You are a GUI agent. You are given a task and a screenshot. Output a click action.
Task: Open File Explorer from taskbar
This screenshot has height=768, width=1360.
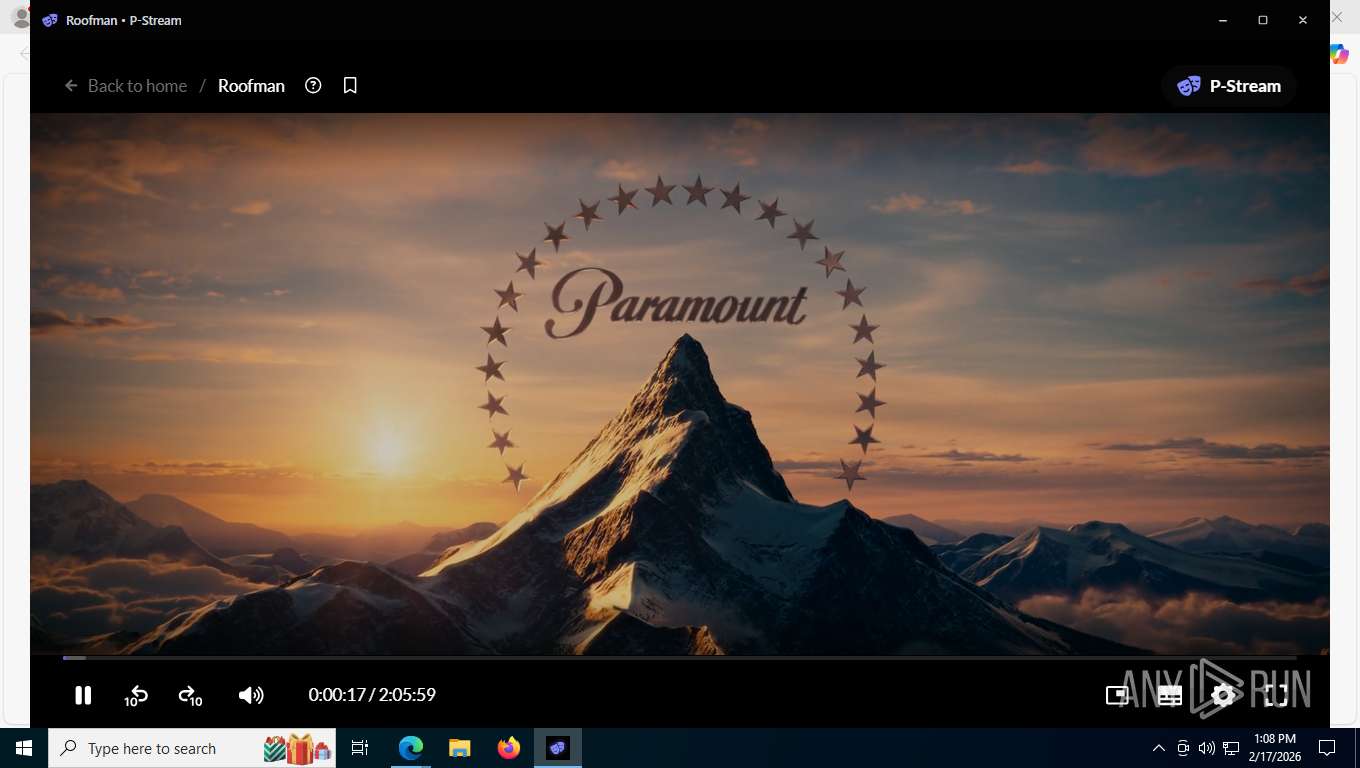[x=460, y=748]
